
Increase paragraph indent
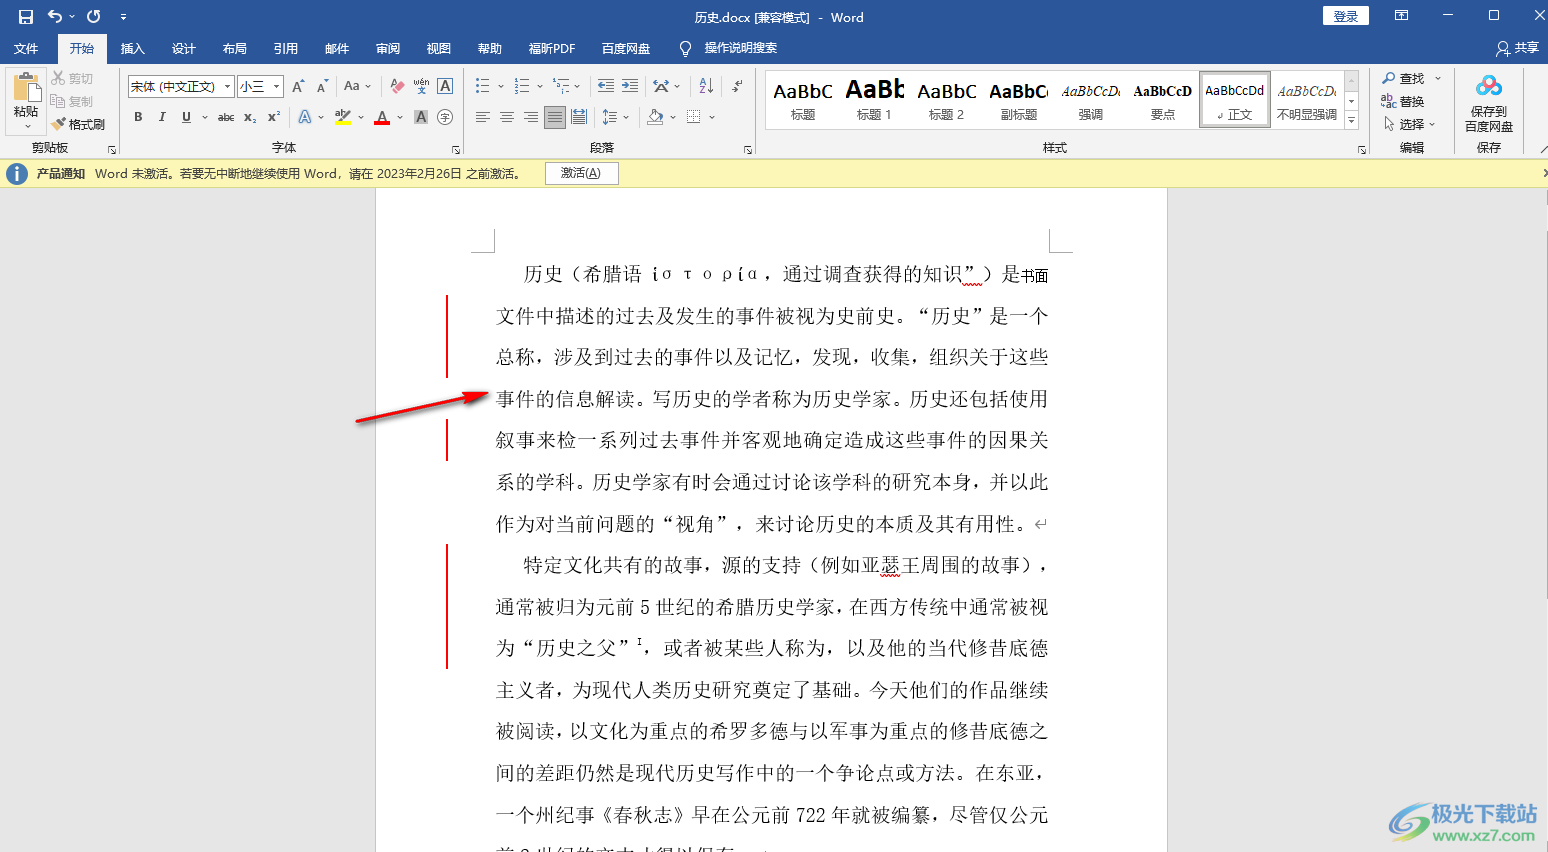pyautogui.click(x=630, y=87)
